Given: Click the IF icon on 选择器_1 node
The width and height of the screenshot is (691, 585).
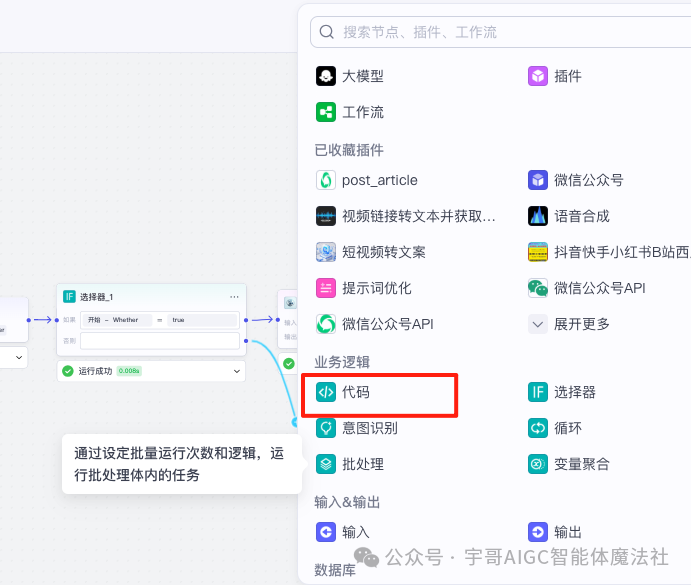Looking at the screenshot, I should (69, 296).
